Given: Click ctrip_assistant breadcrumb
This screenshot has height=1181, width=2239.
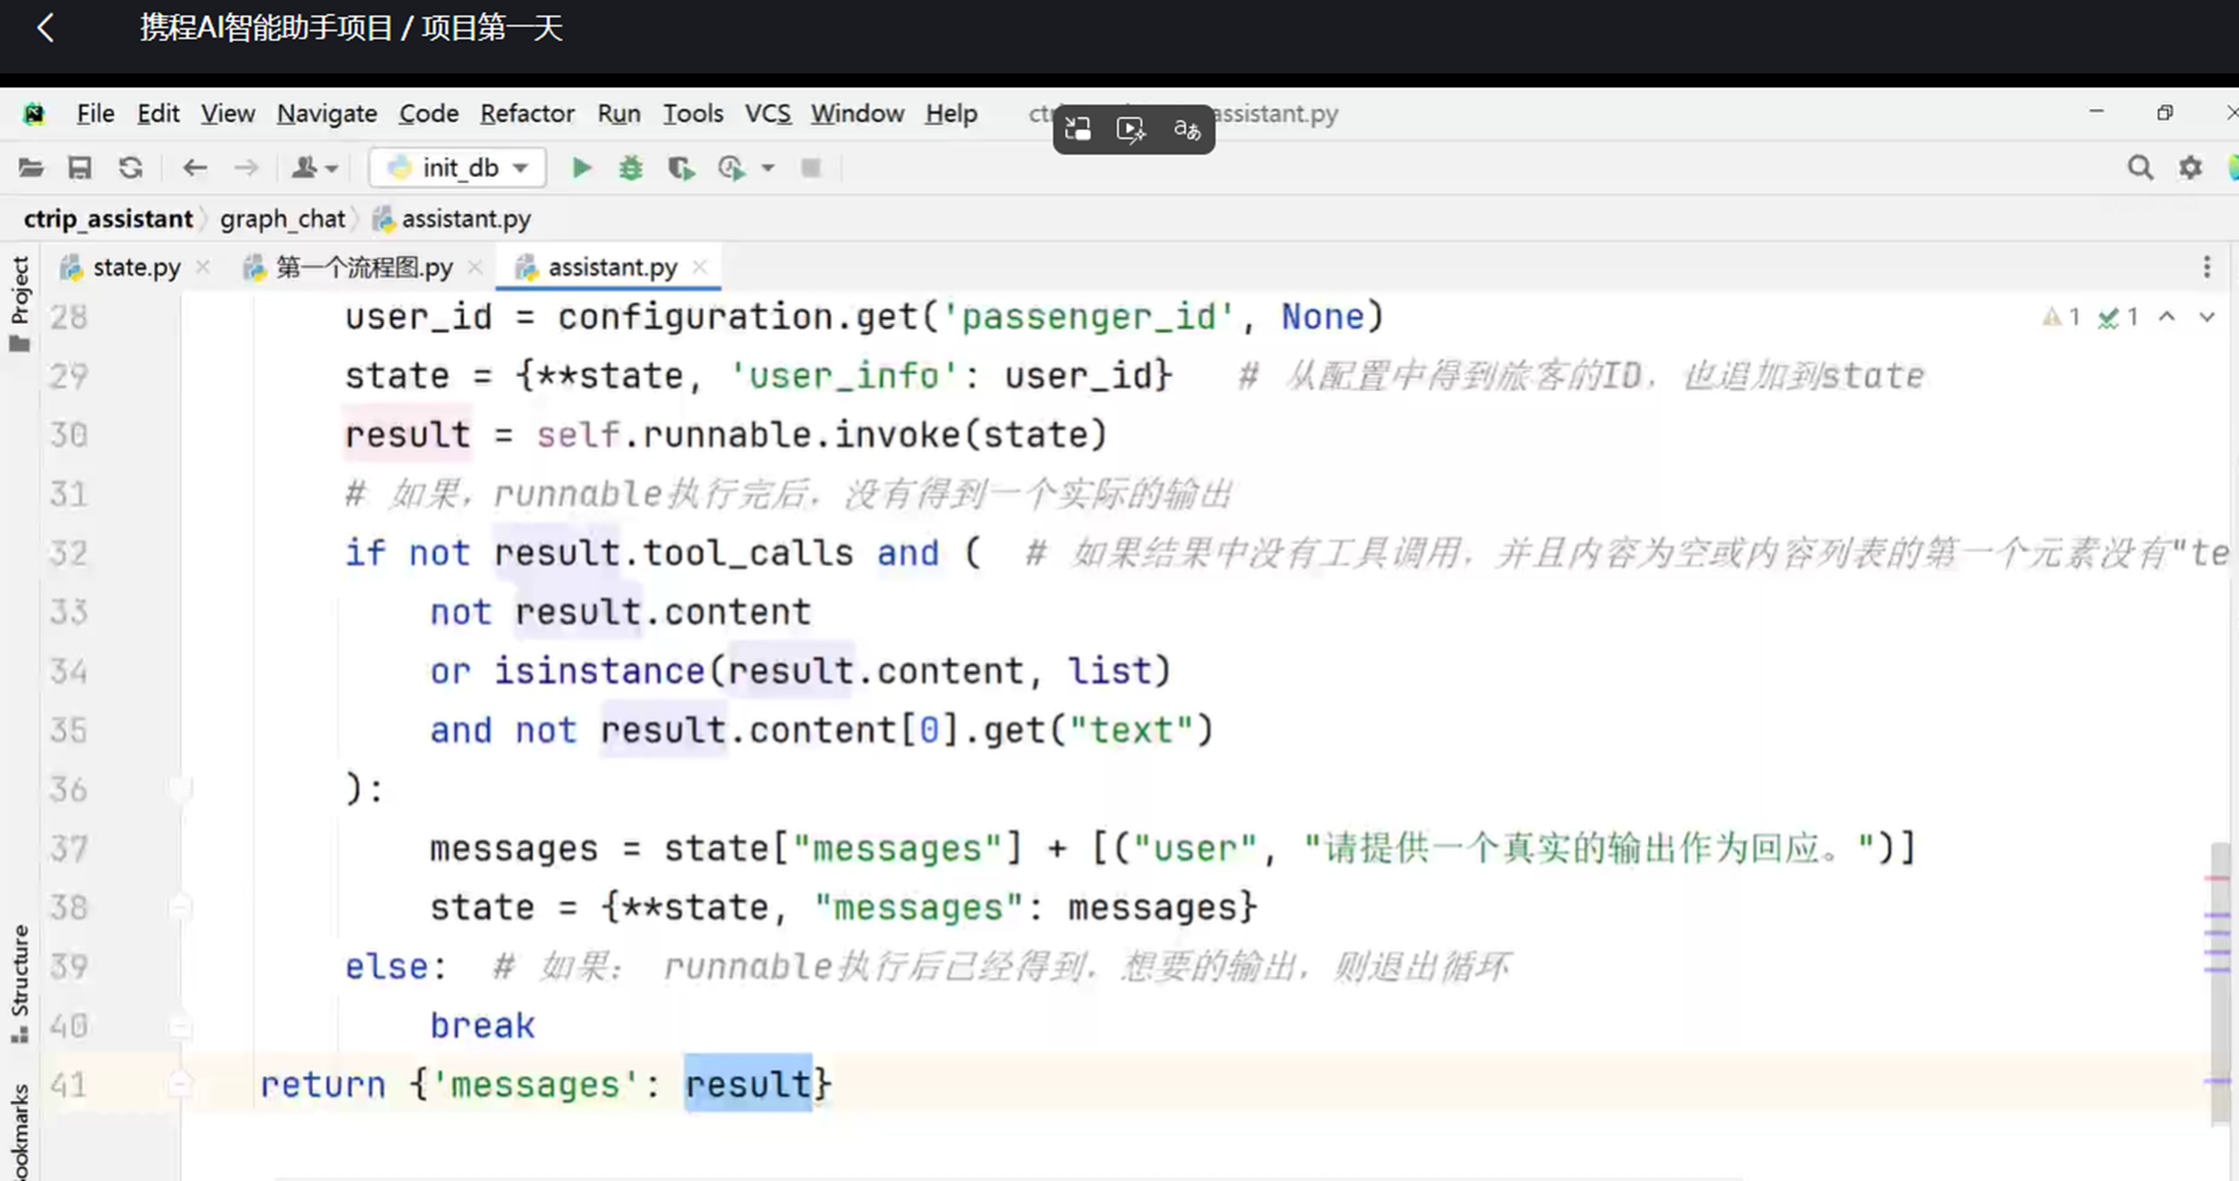Looking at the screenshot, I should click(108, 219).
